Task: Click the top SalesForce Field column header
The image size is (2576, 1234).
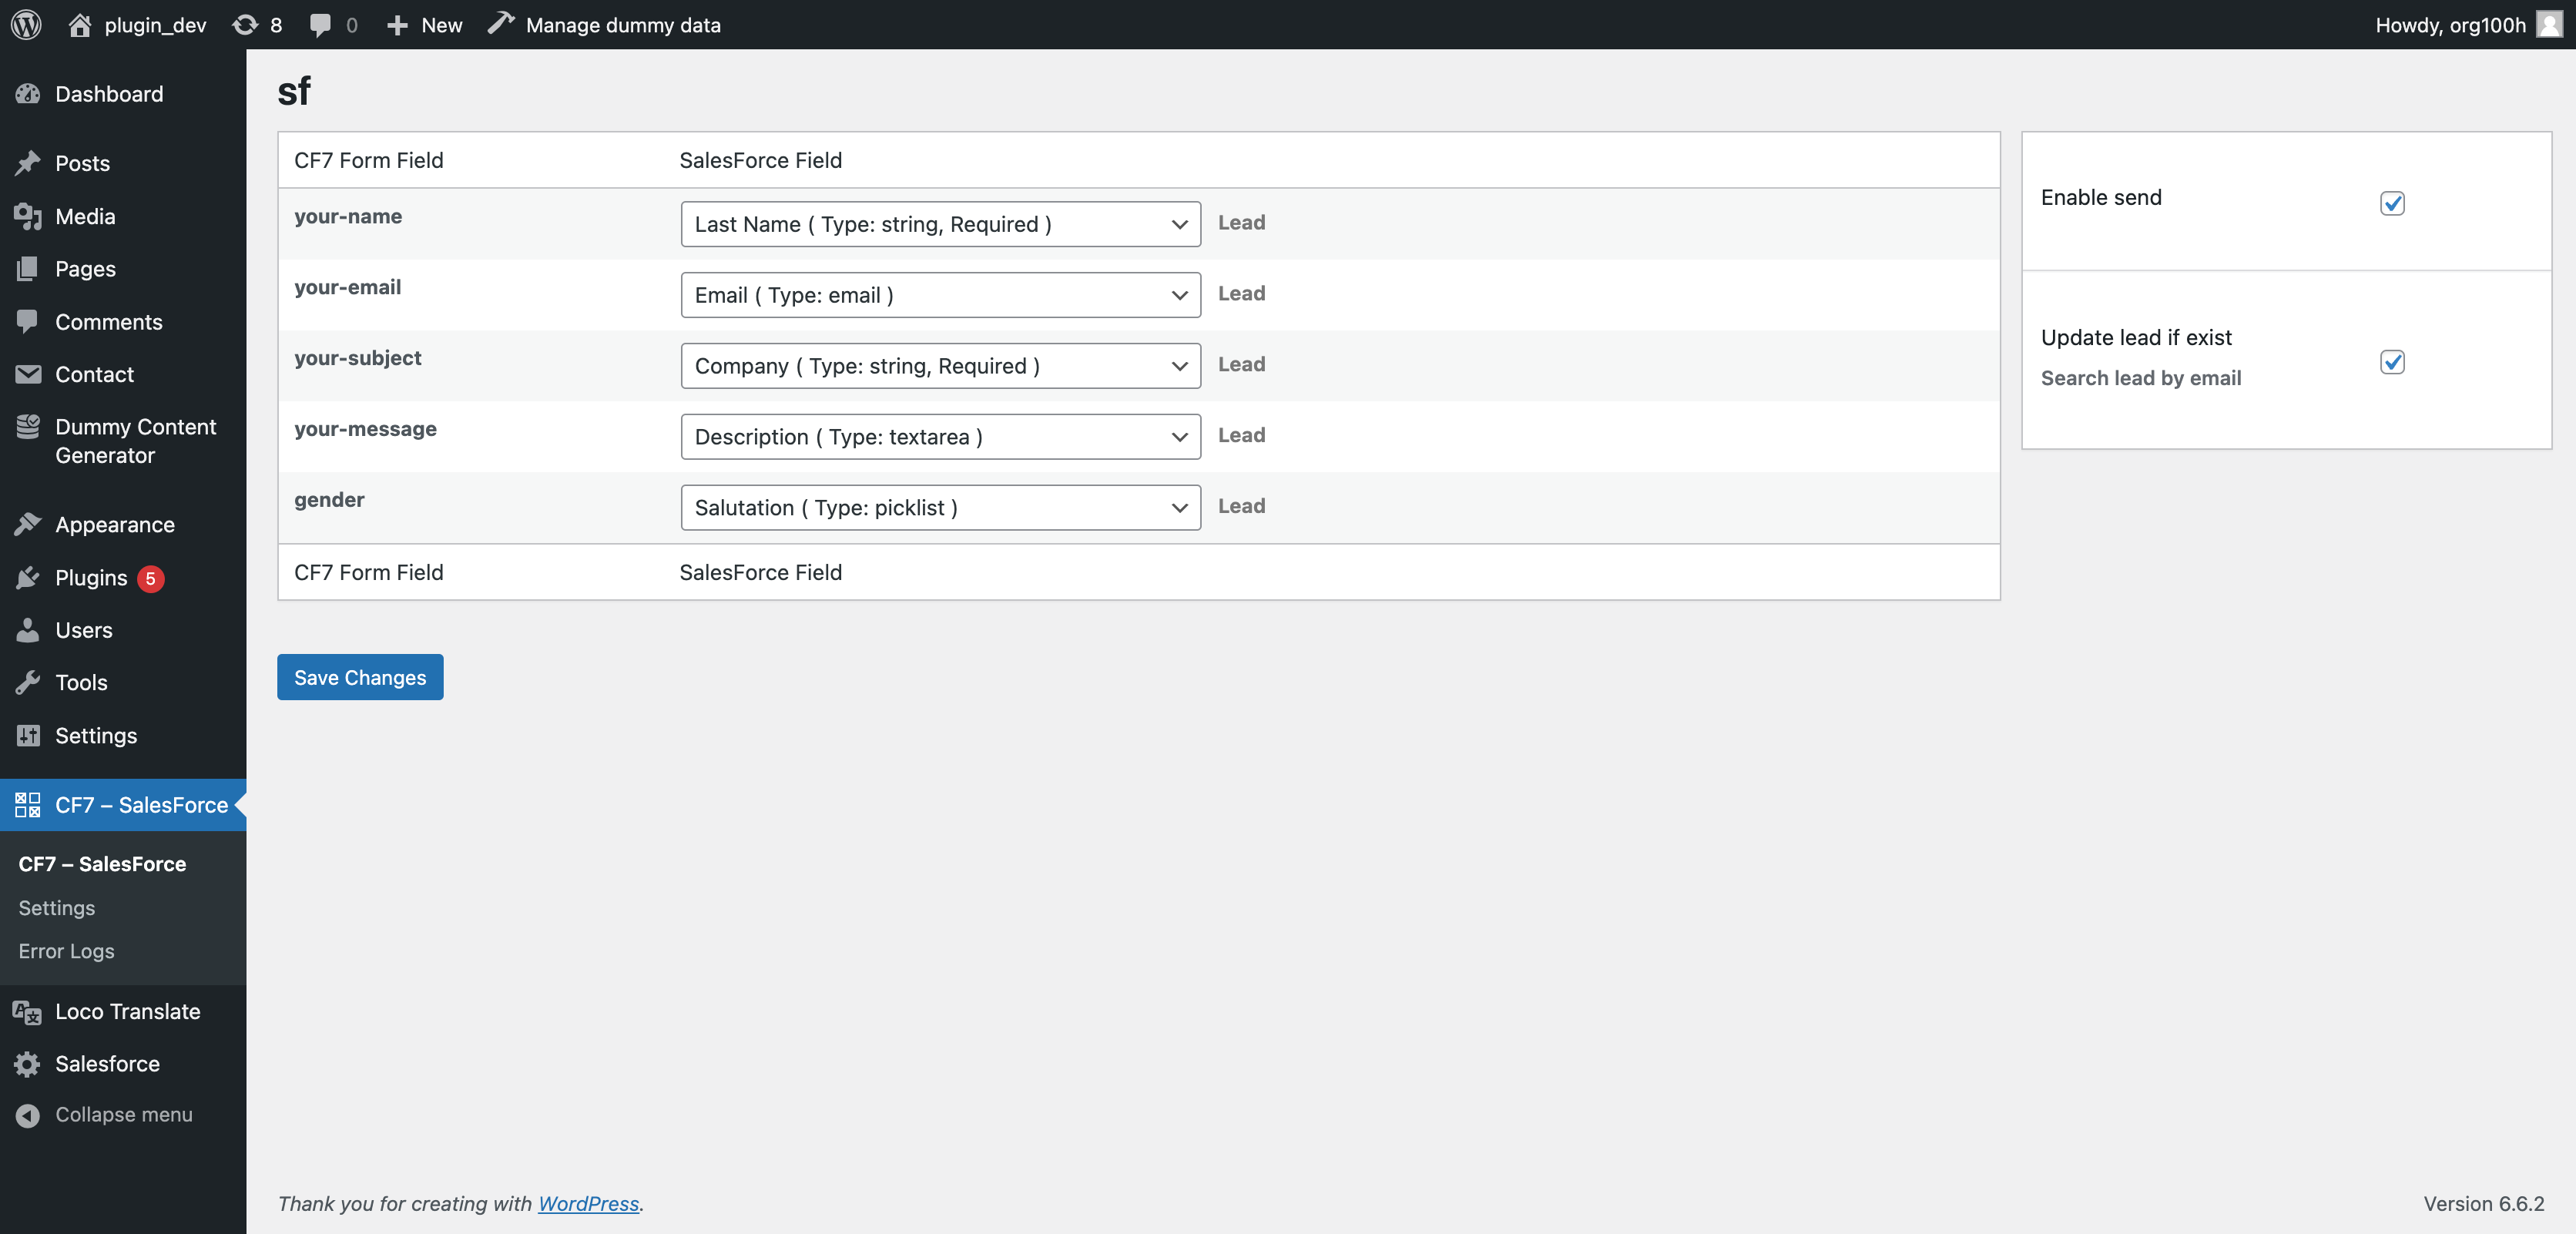Action: [760, 160]
